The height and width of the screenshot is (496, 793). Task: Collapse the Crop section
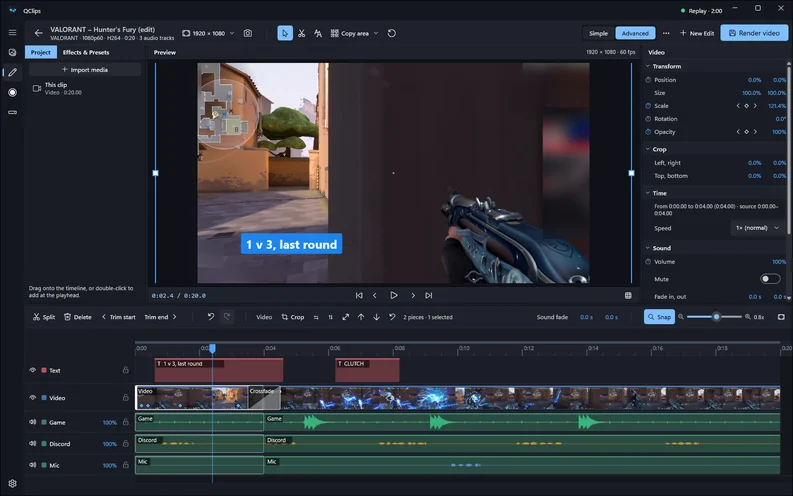(x=648, y=149)
